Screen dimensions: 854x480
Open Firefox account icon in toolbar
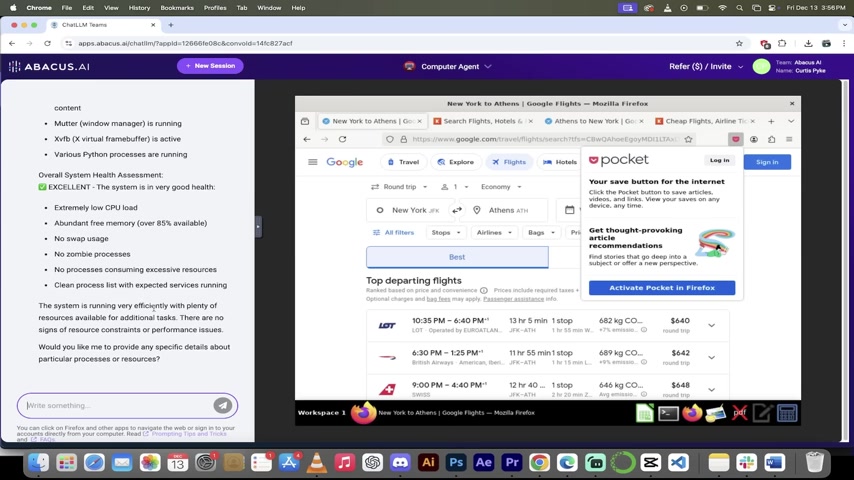(x=754, y=139)
